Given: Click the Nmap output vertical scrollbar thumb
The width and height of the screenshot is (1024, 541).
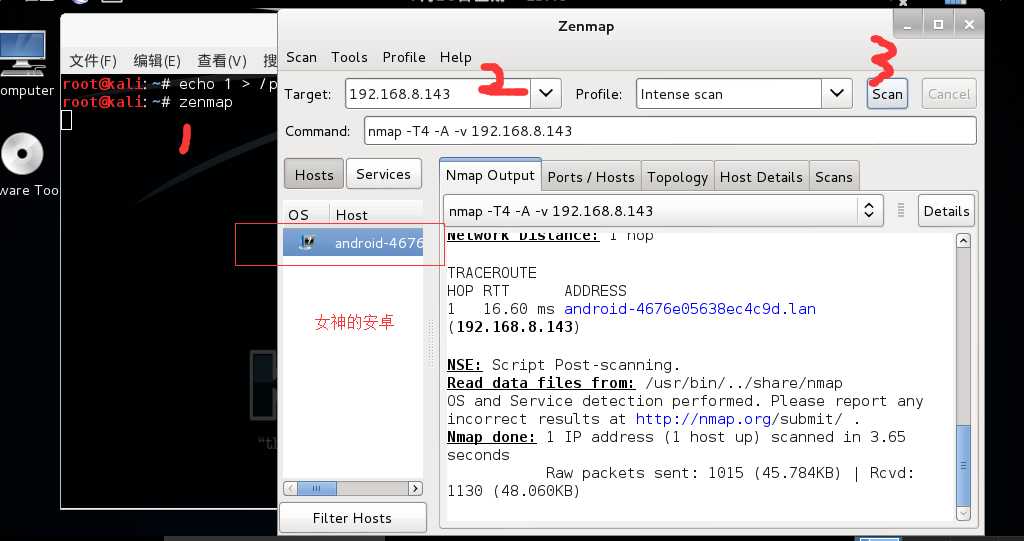Looking at the screenshot, I should (x=963, y=465).
